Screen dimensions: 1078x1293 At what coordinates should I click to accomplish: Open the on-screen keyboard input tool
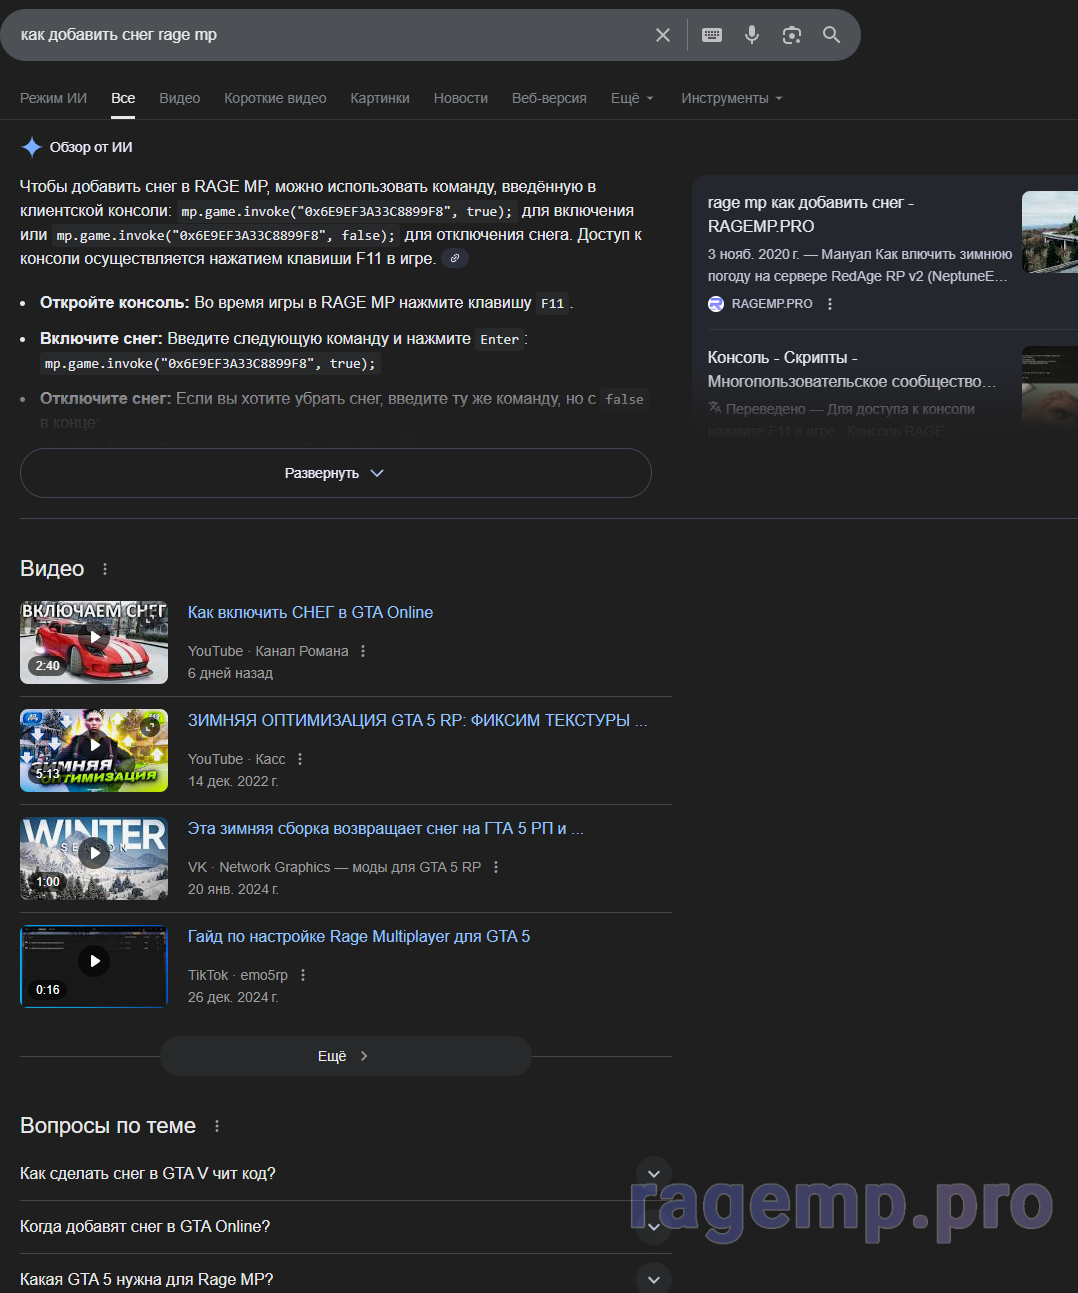pyautogui.click(x=712, y=35)
